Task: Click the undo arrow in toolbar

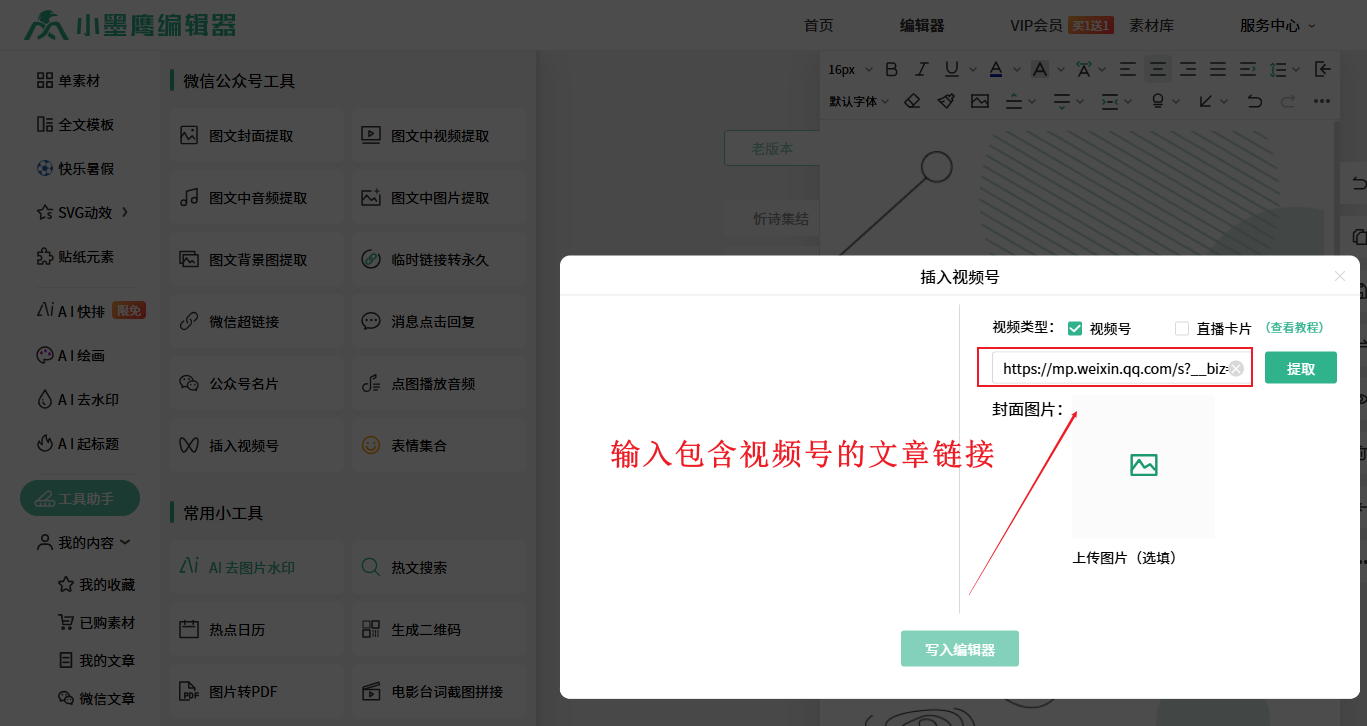Action: 1255,101
